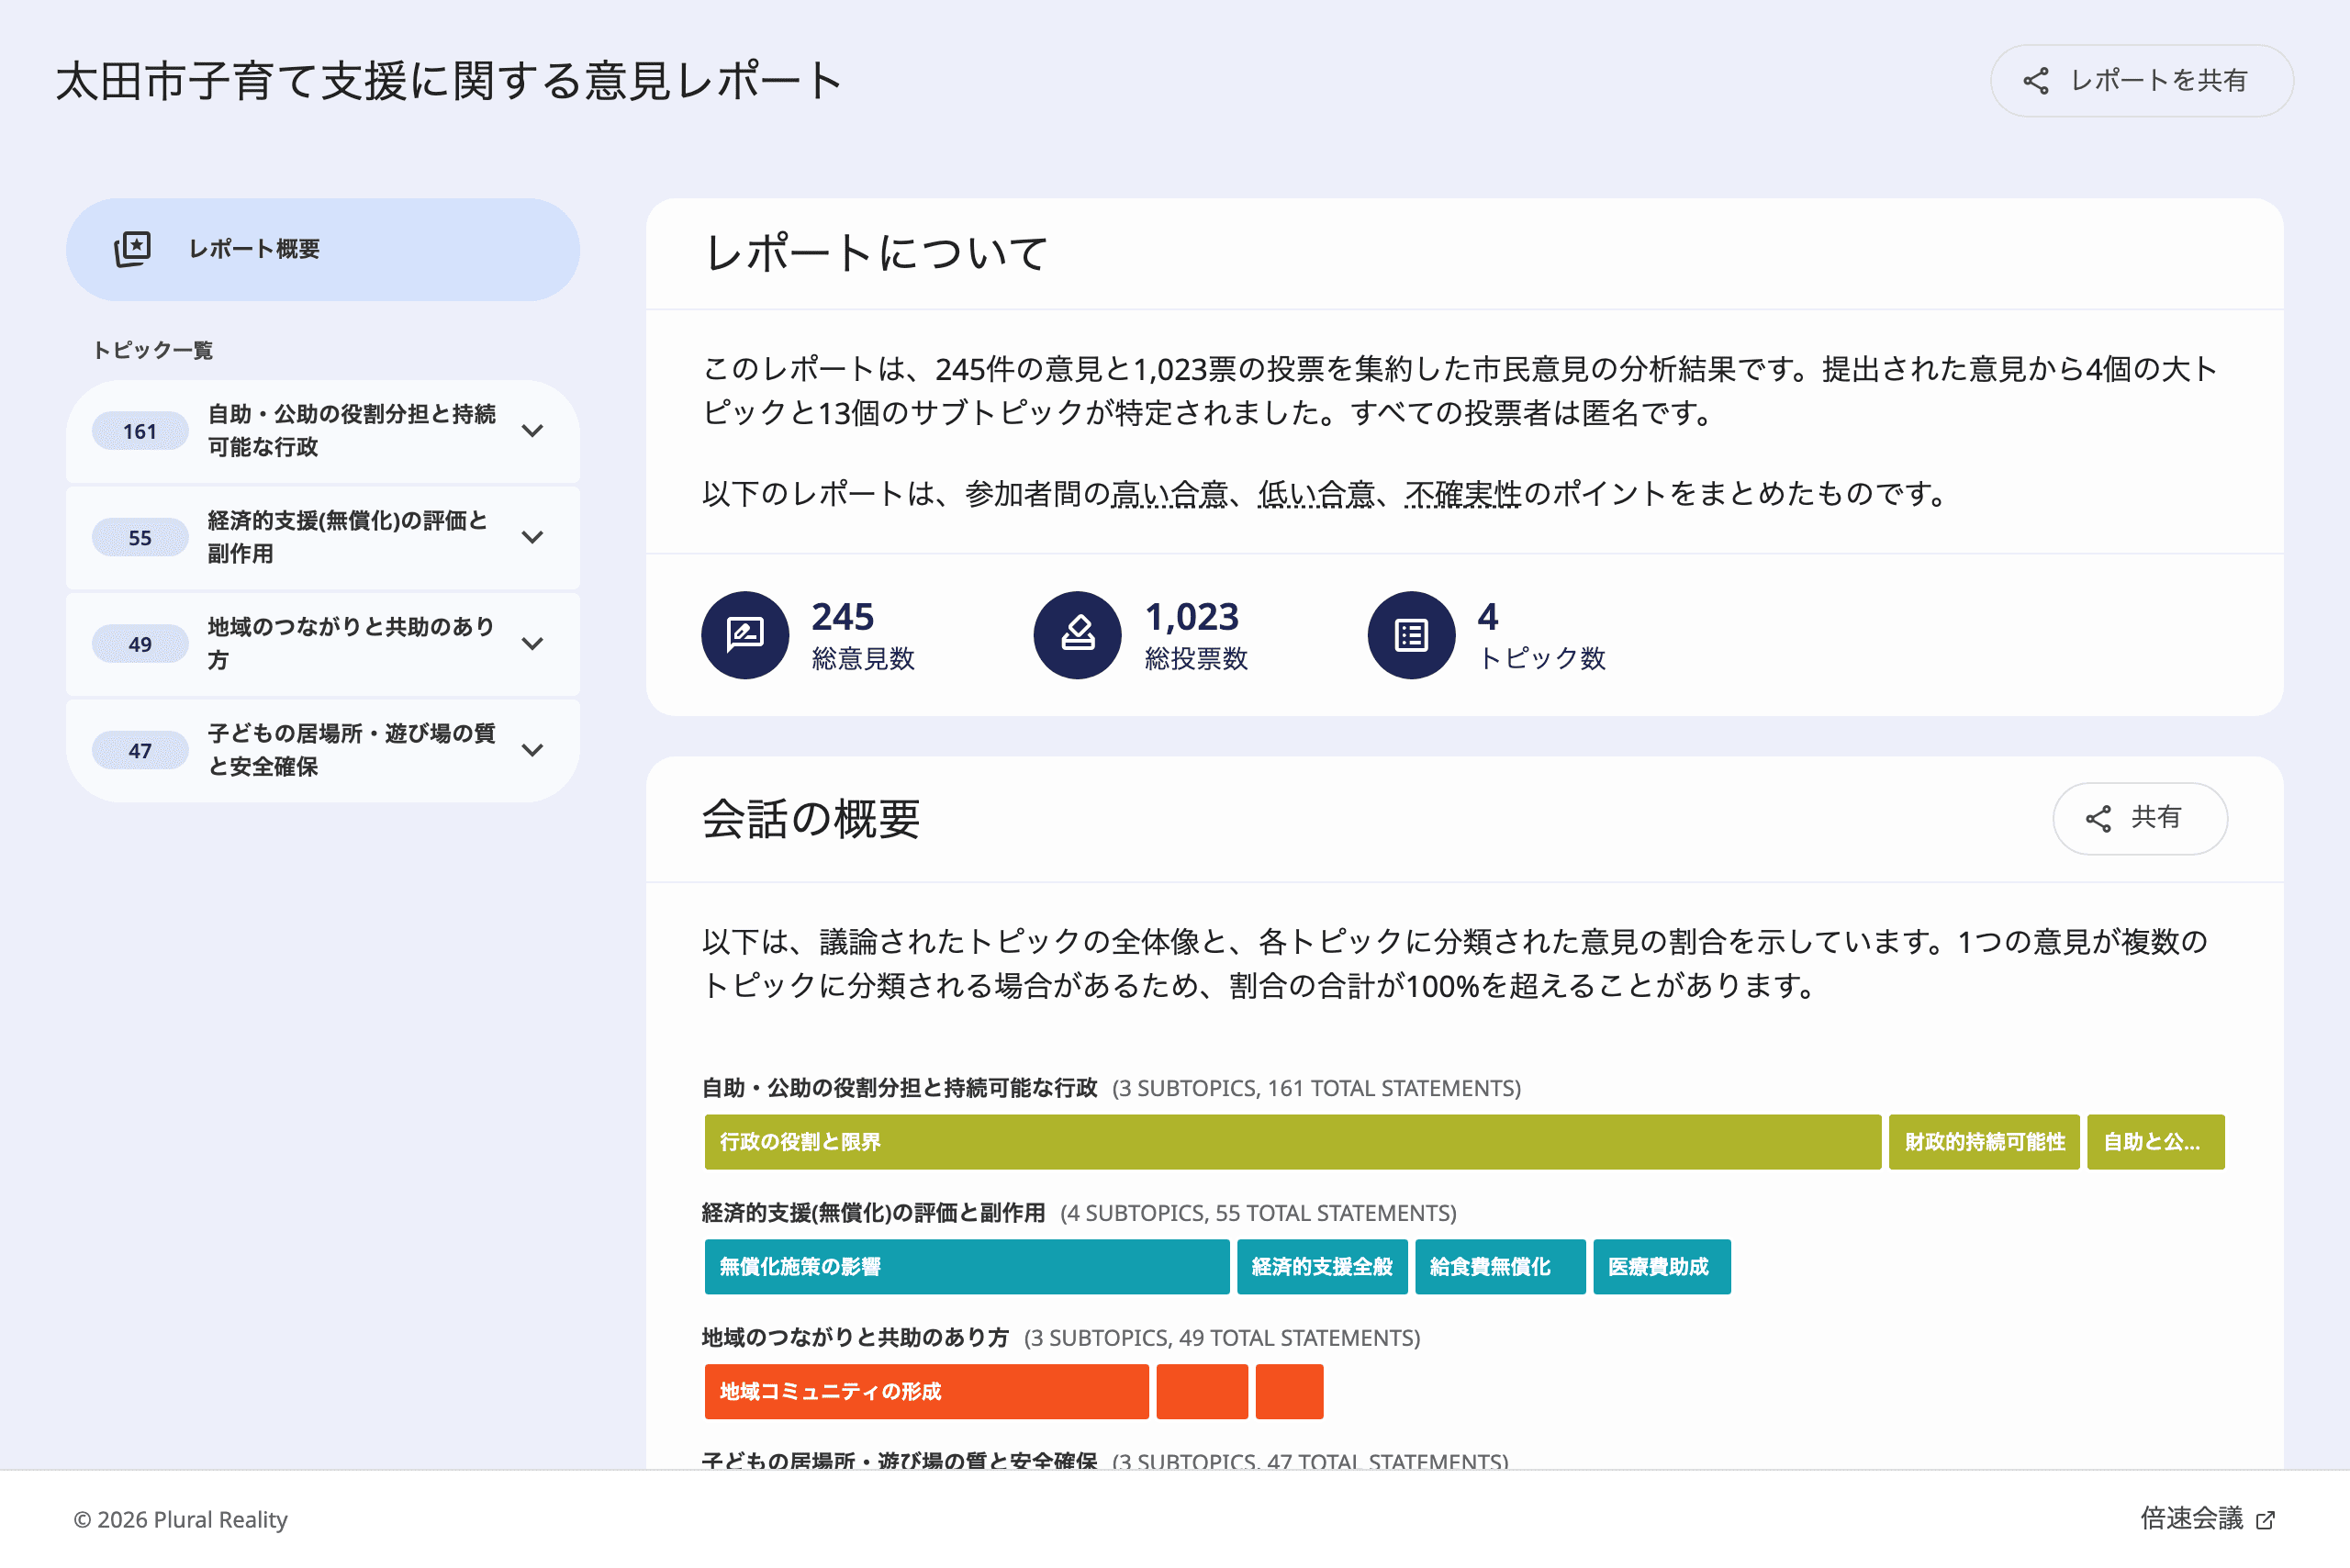Click the ballot box icon beside 総投票数
Image resolution: width=2350 pixels, height=1568 pixels.
tap(1078, 634)
